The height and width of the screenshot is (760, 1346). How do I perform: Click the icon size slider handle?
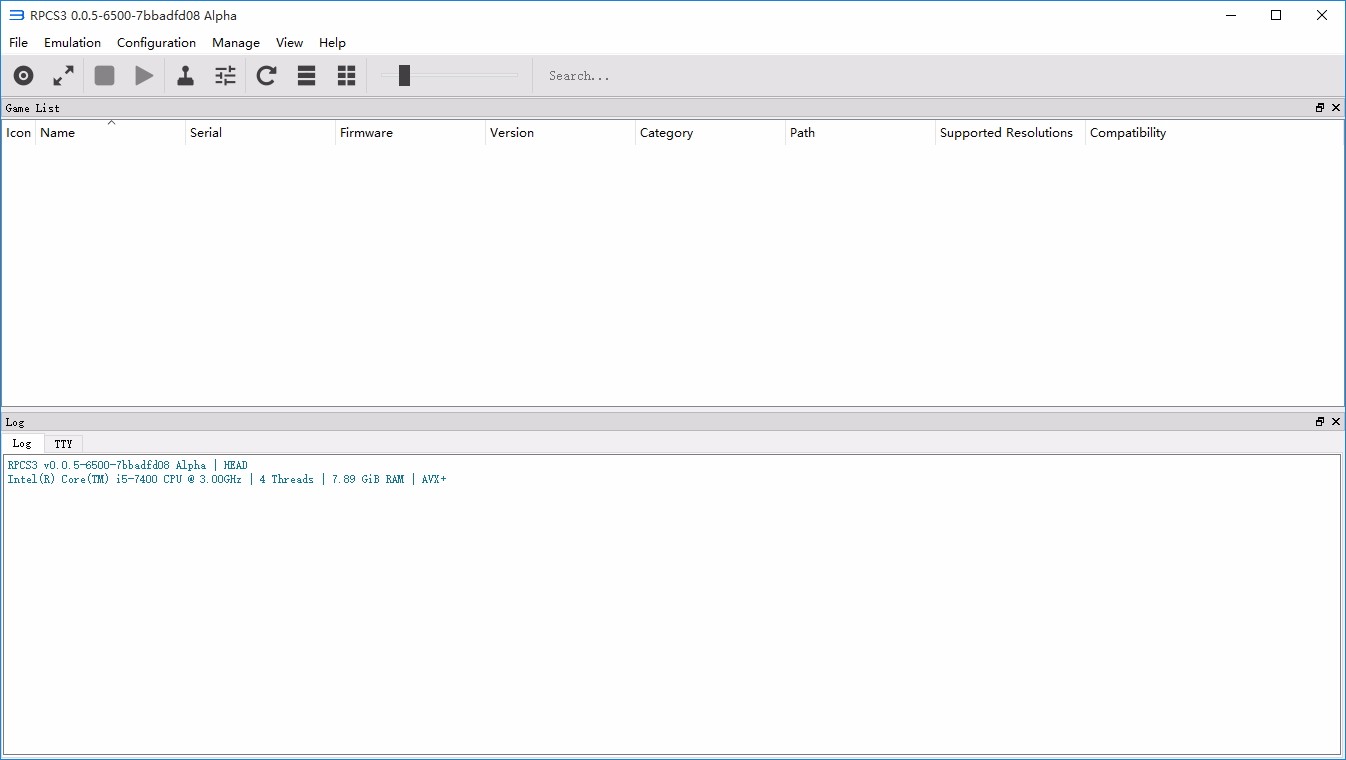(404, 76)
